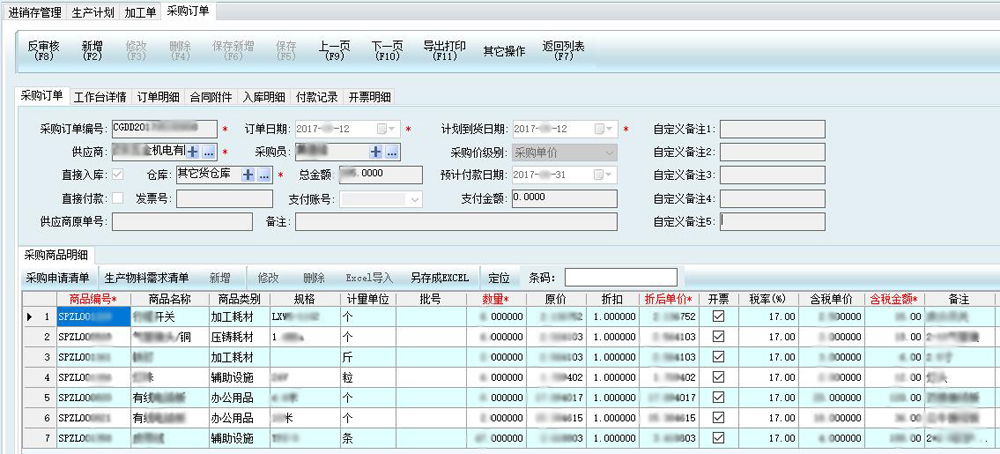
Task: Toggle the 直接付款 checkbox
Action: point(118,198)
